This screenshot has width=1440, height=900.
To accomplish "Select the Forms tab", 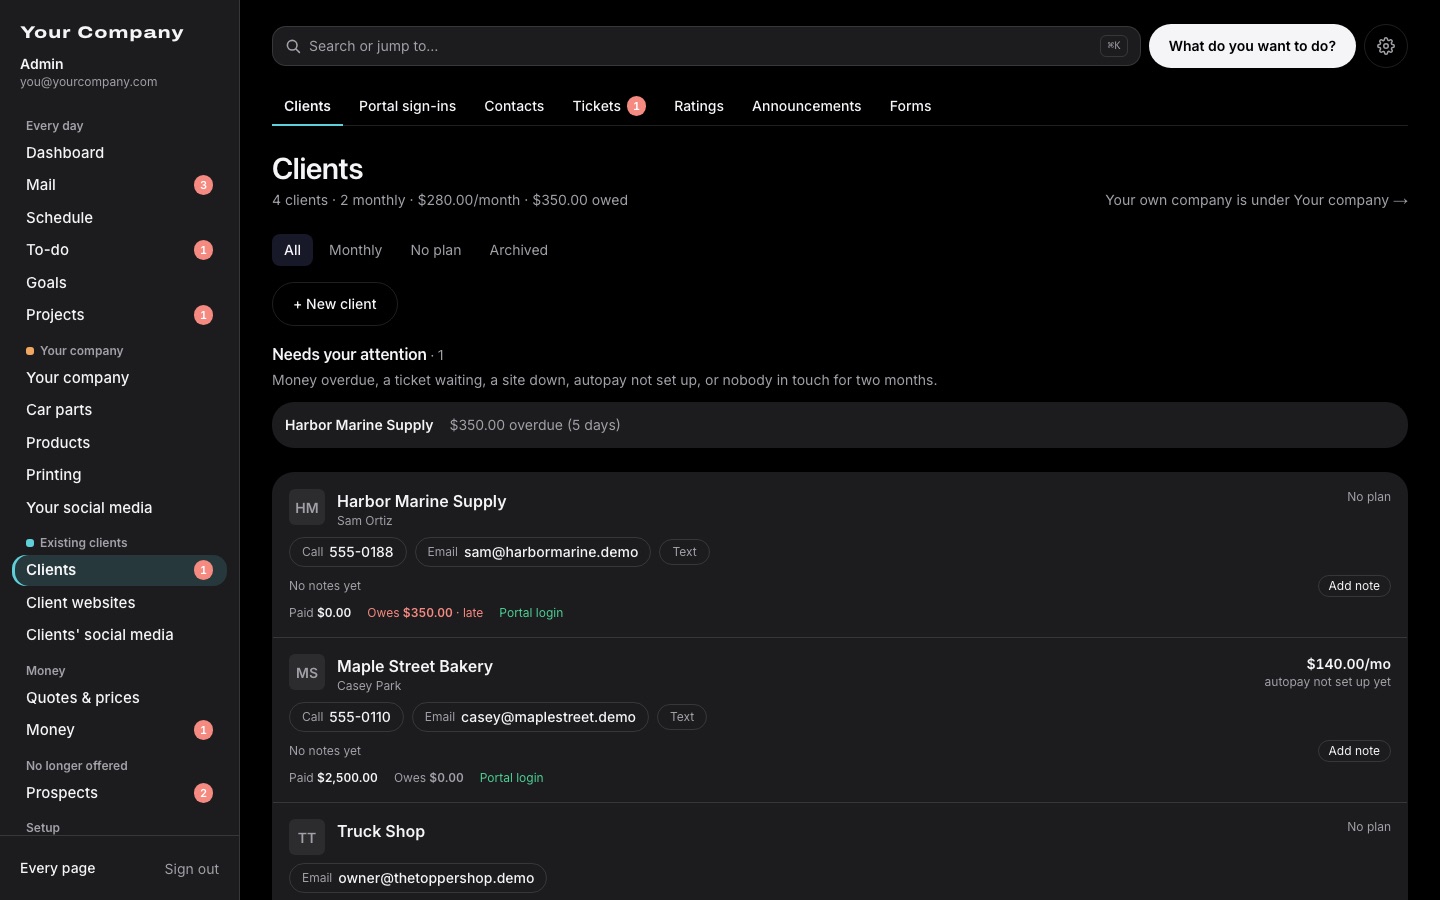I will pos(910,106).
